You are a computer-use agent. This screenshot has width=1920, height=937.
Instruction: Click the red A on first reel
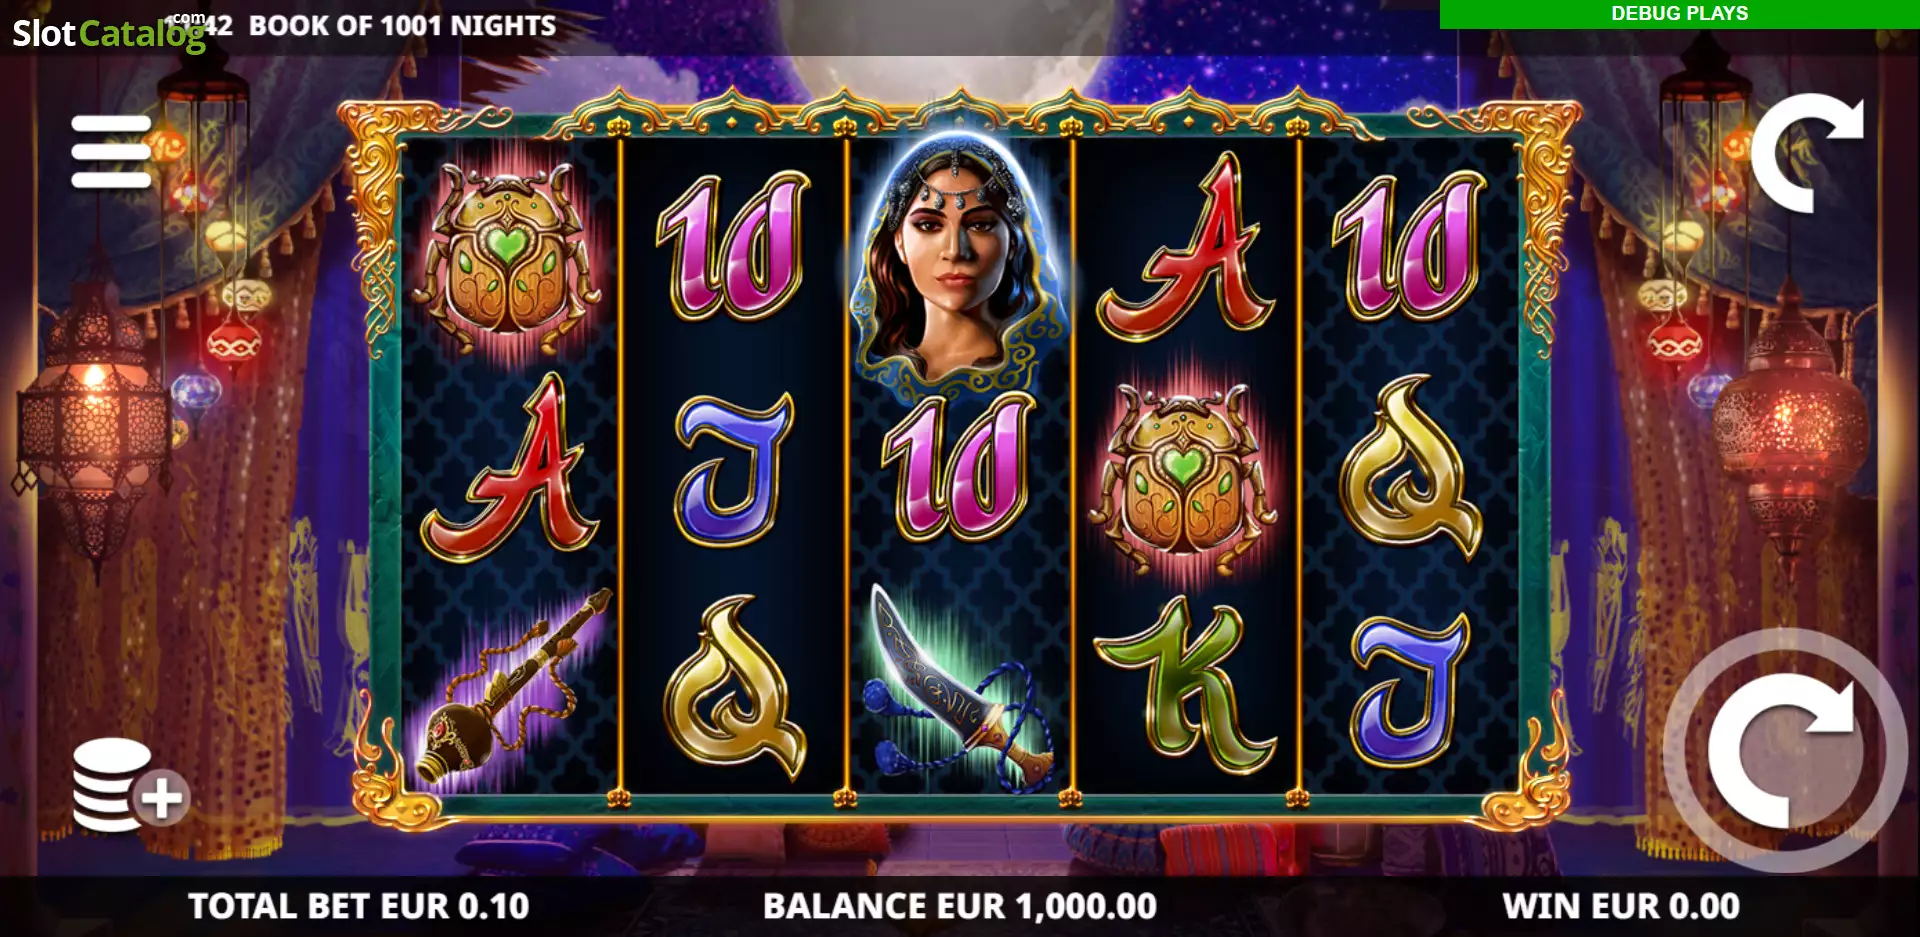click(x=510, y=469)
